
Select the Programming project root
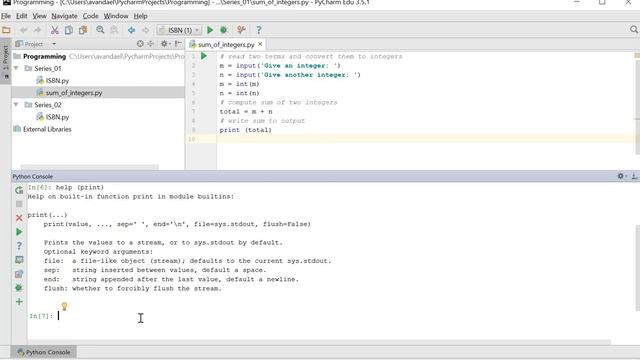(x=44, y=56)
